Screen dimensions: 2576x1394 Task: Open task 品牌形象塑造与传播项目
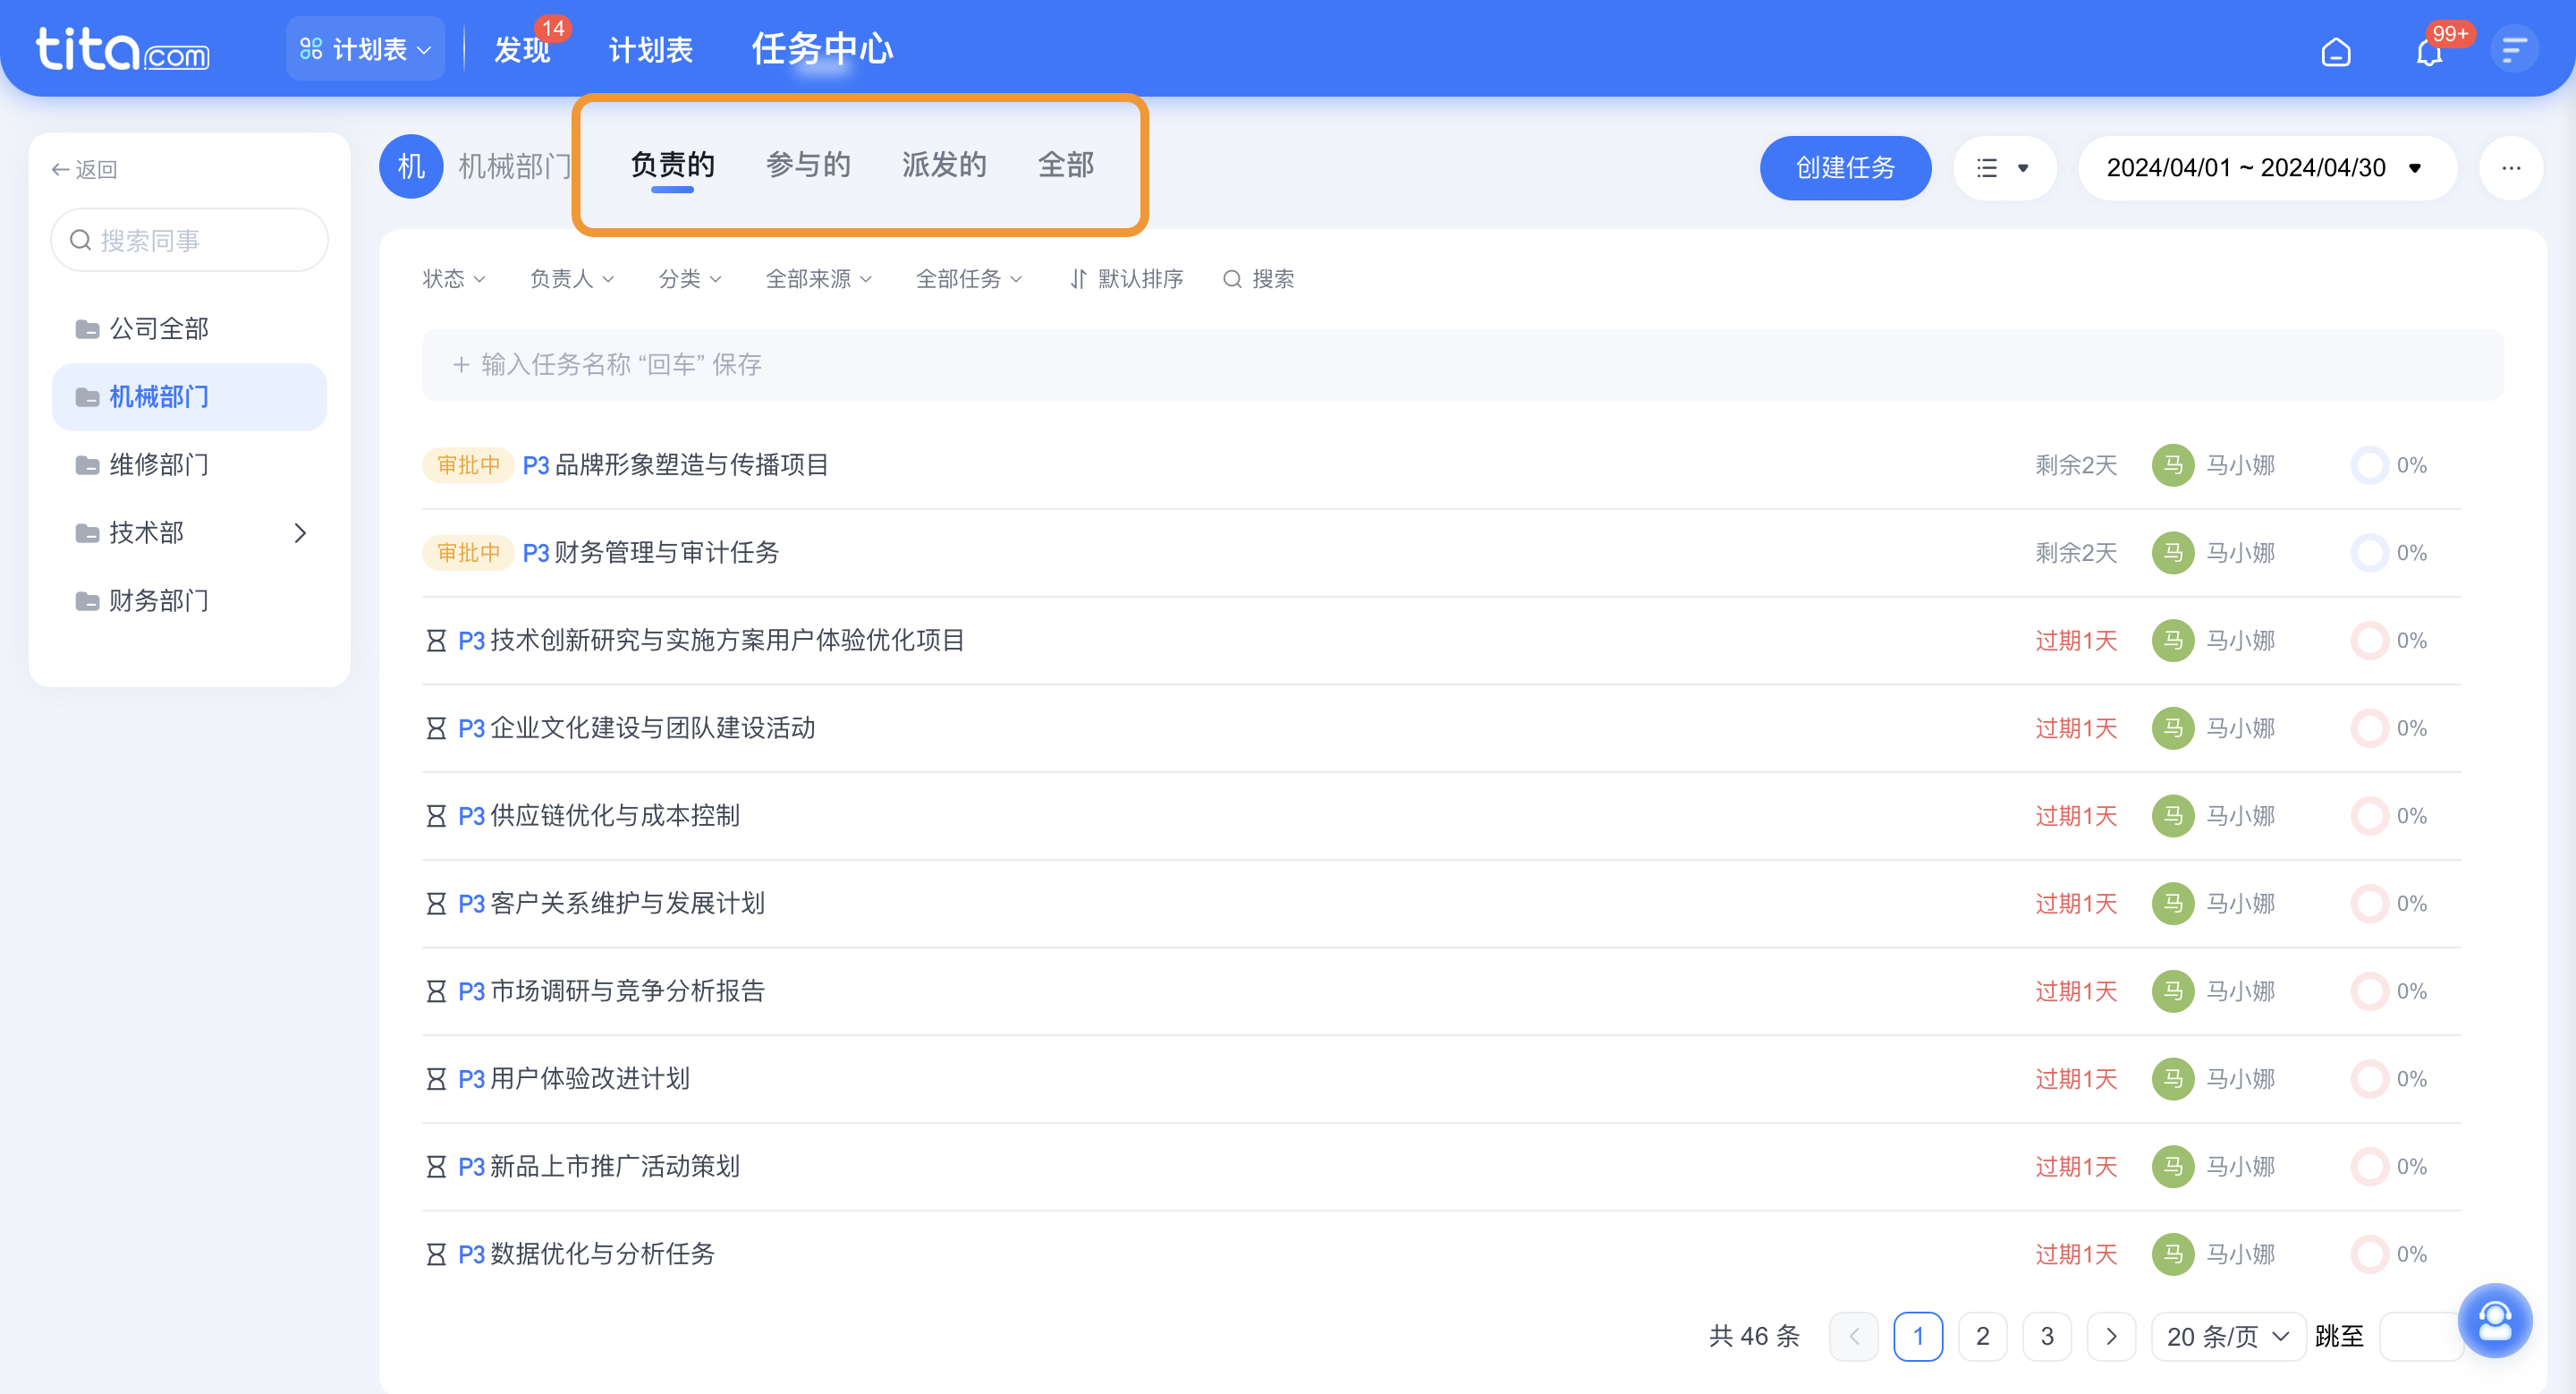(691, 465)
